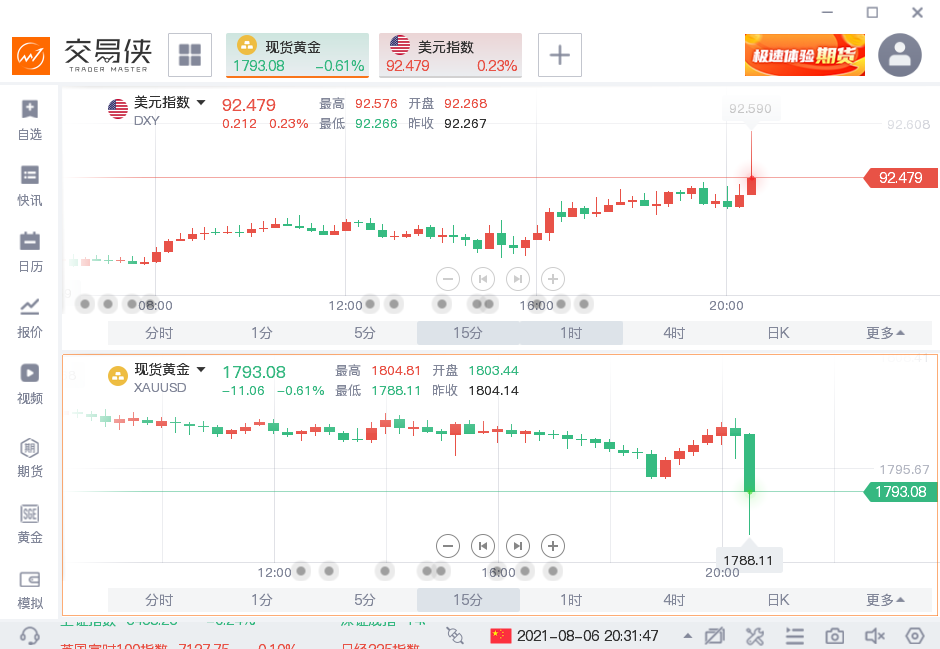This screenshot has width=940, height=649.
Task: Click the 最高 92.576 value in DXY header
Action: (x=376, y=104)
